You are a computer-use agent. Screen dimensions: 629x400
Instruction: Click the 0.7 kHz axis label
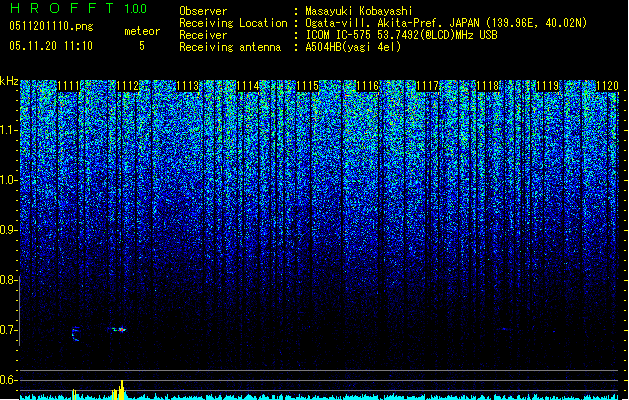tap(8, 330)
